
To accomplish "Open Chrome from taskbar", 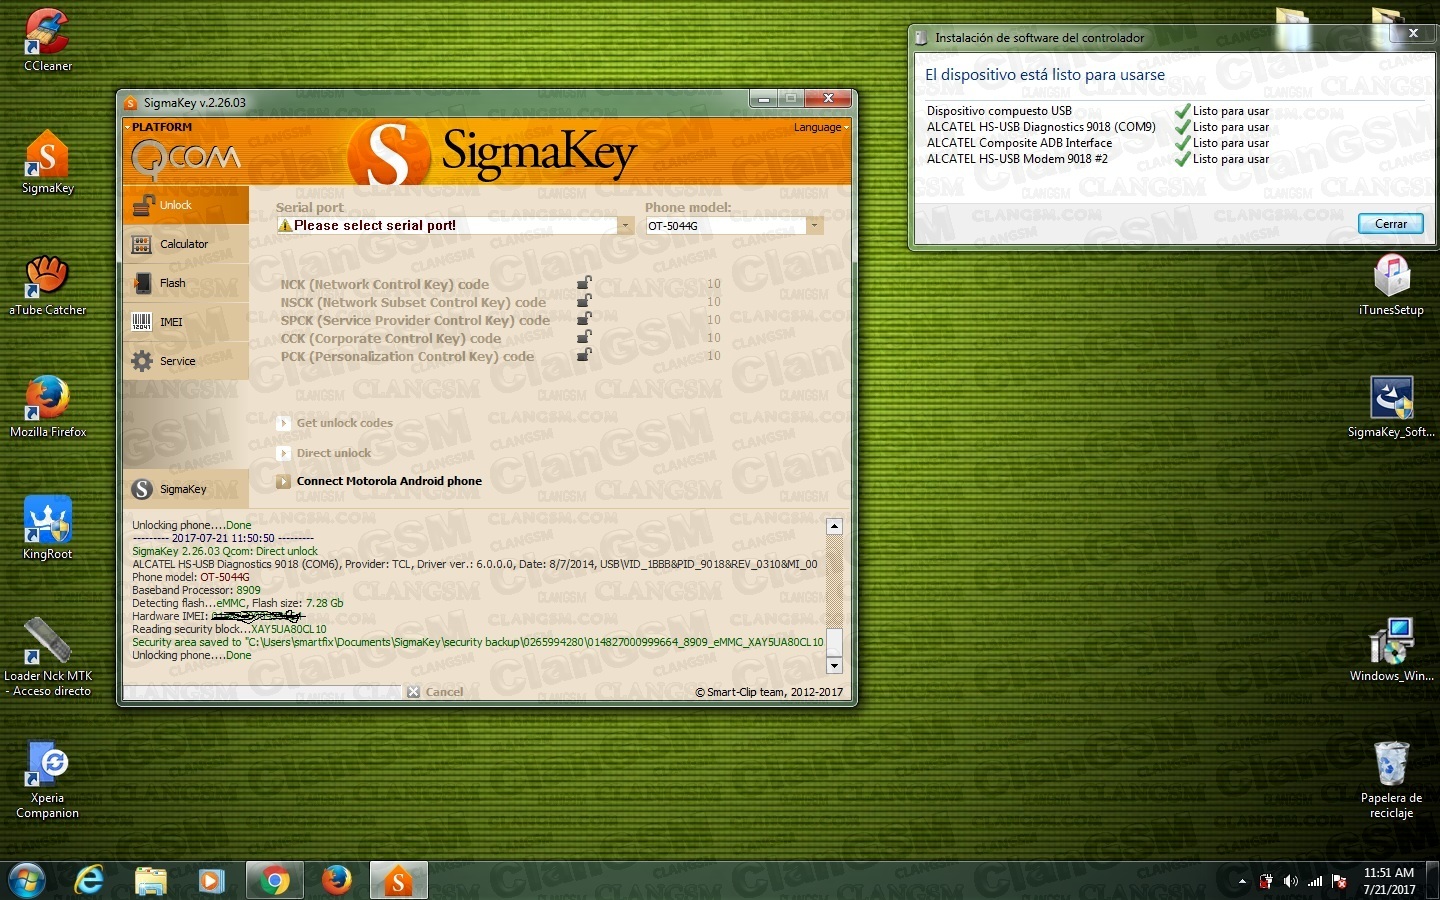I will (274, 880).
